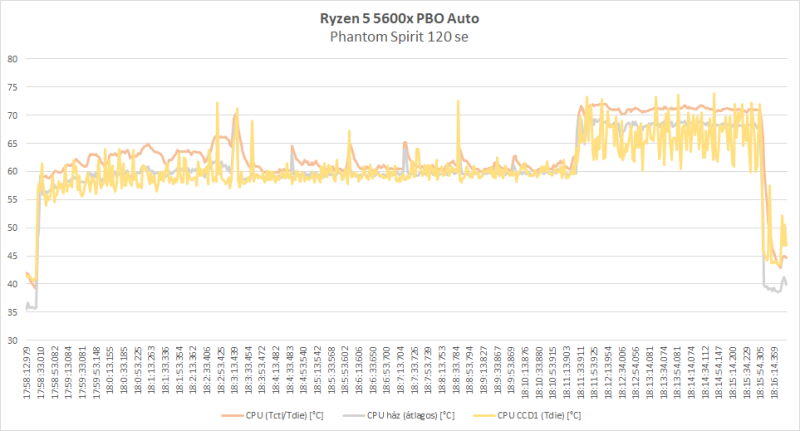Click legend label "CPU ház (átlagos) [°C]"

[410, 416]
